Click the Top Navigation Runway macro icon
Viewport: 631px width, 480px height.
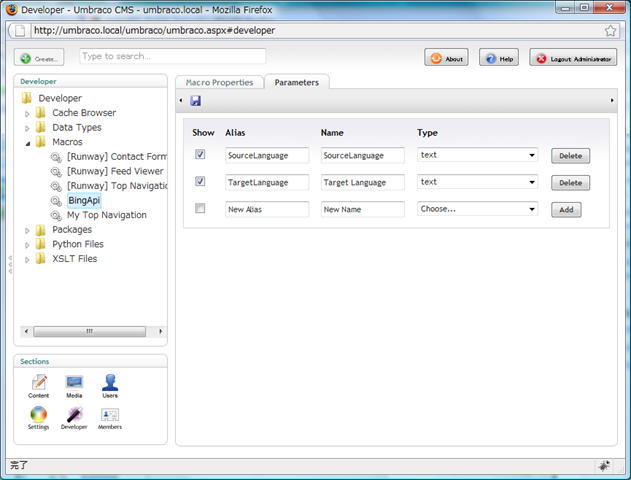(x=56, y=186)
